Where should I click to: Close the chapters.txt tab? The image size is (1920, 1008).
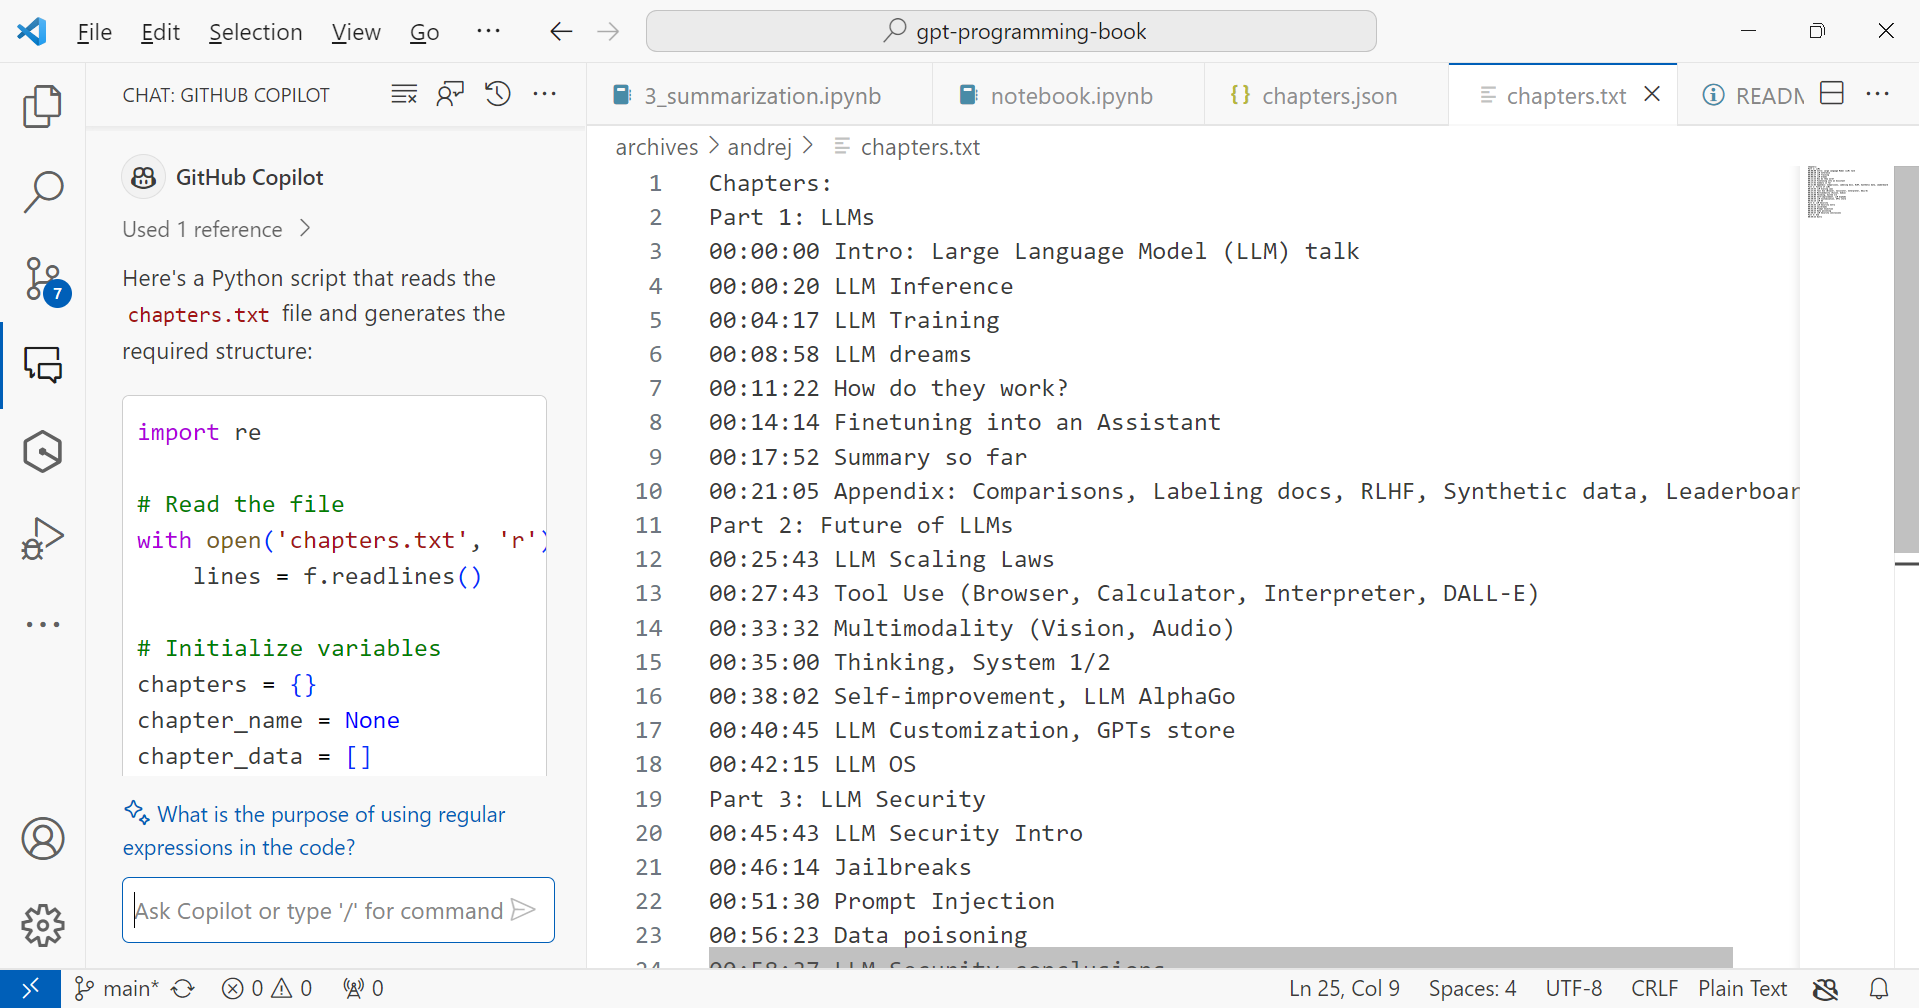tap(1652, 94)
